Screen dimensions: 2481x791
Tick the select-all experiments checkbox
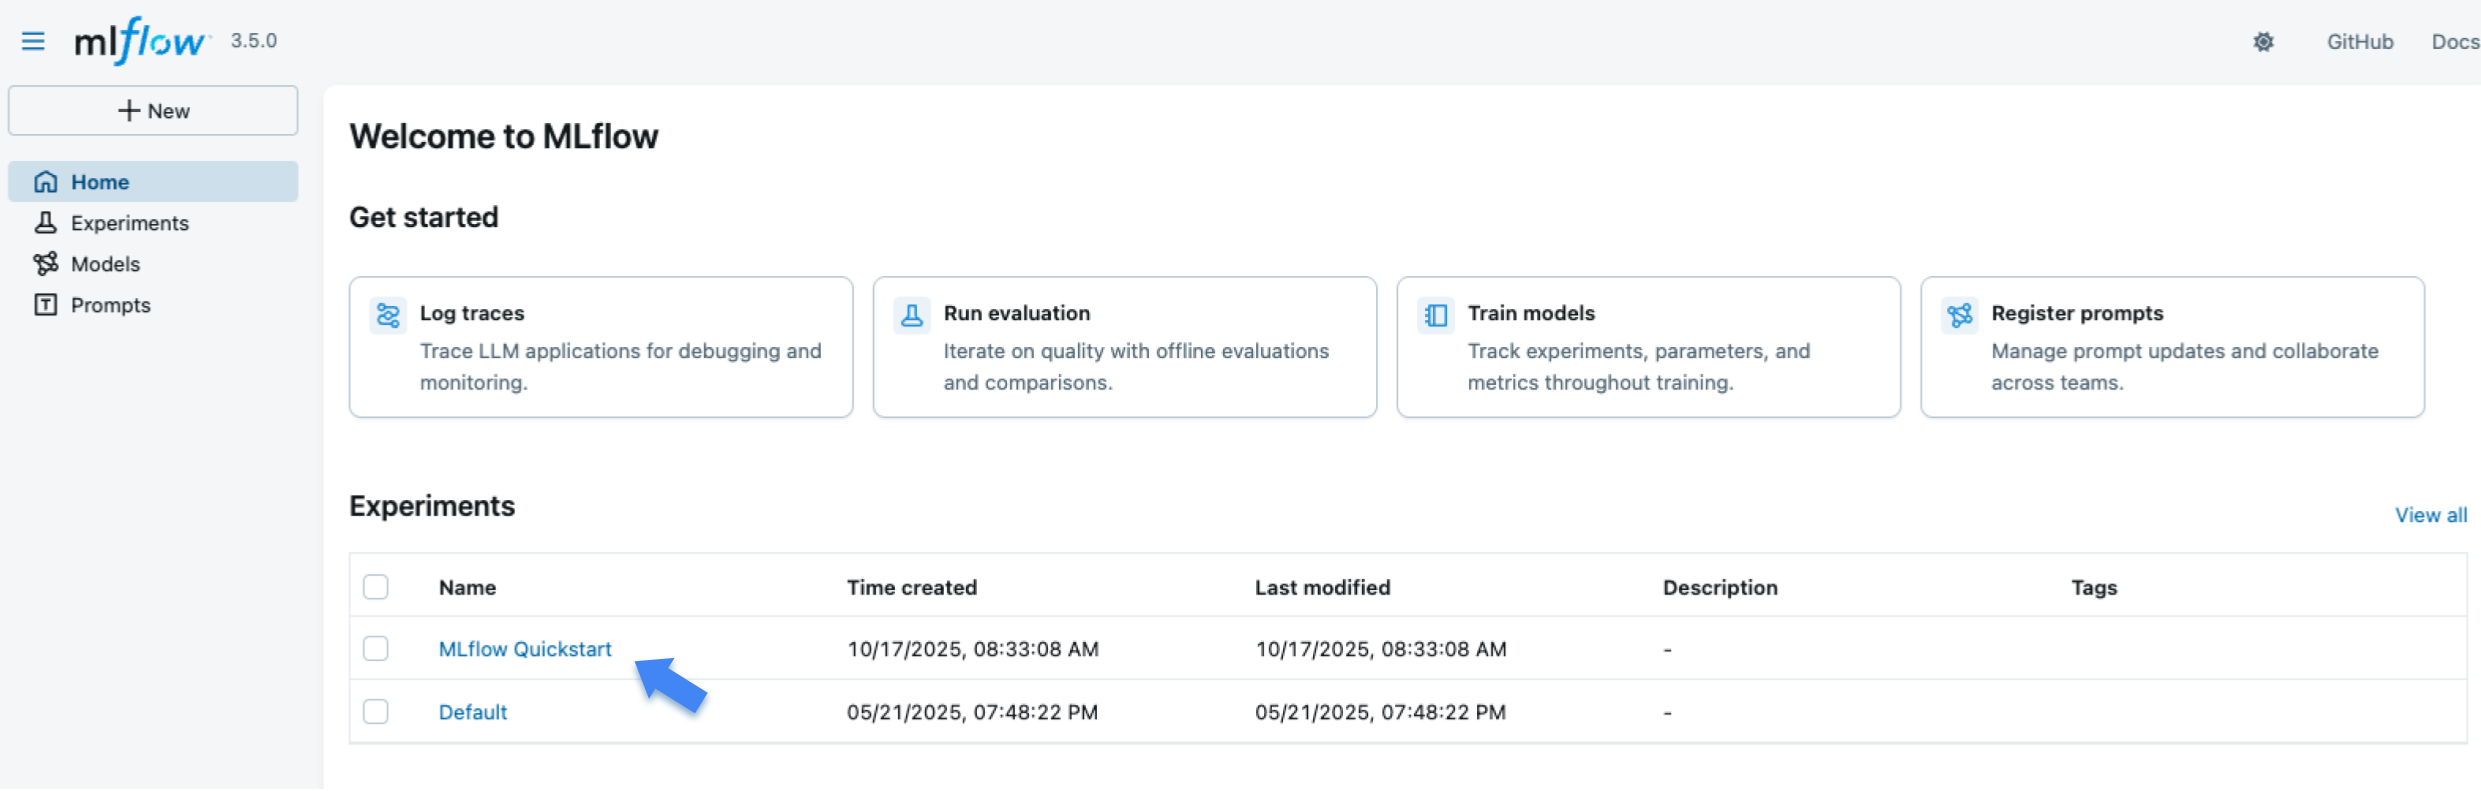click(376, 587)
